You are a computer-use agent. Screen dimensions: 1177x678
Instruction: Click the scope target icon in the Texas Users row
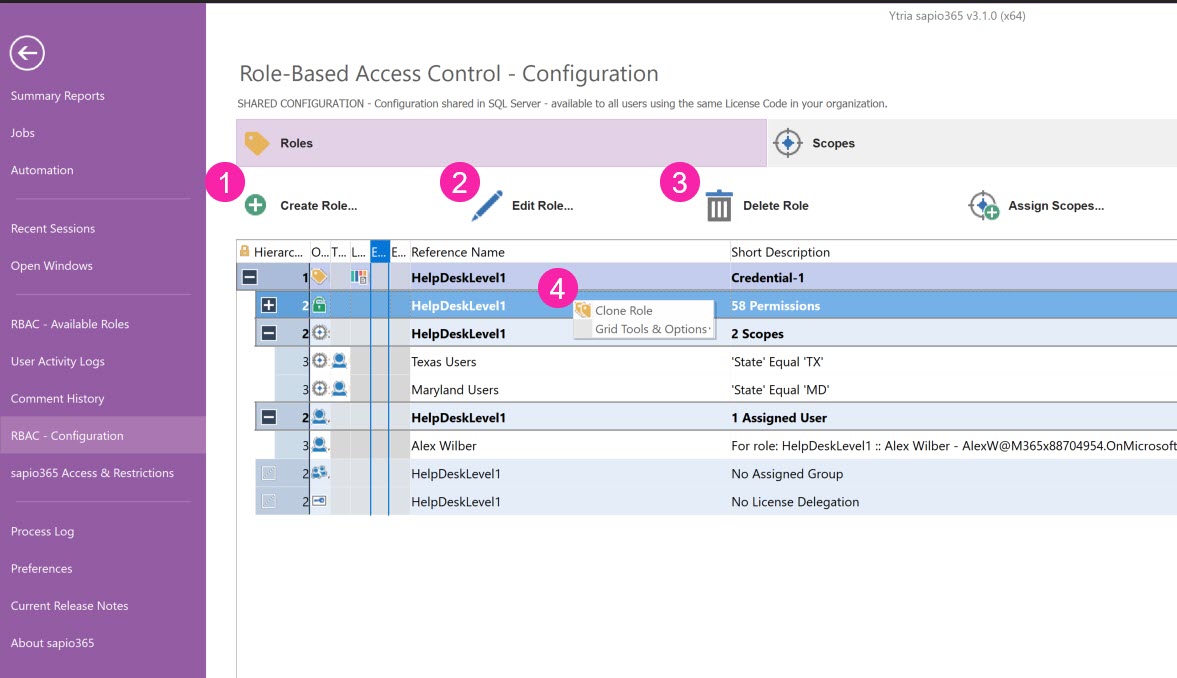tap(319, 361)
